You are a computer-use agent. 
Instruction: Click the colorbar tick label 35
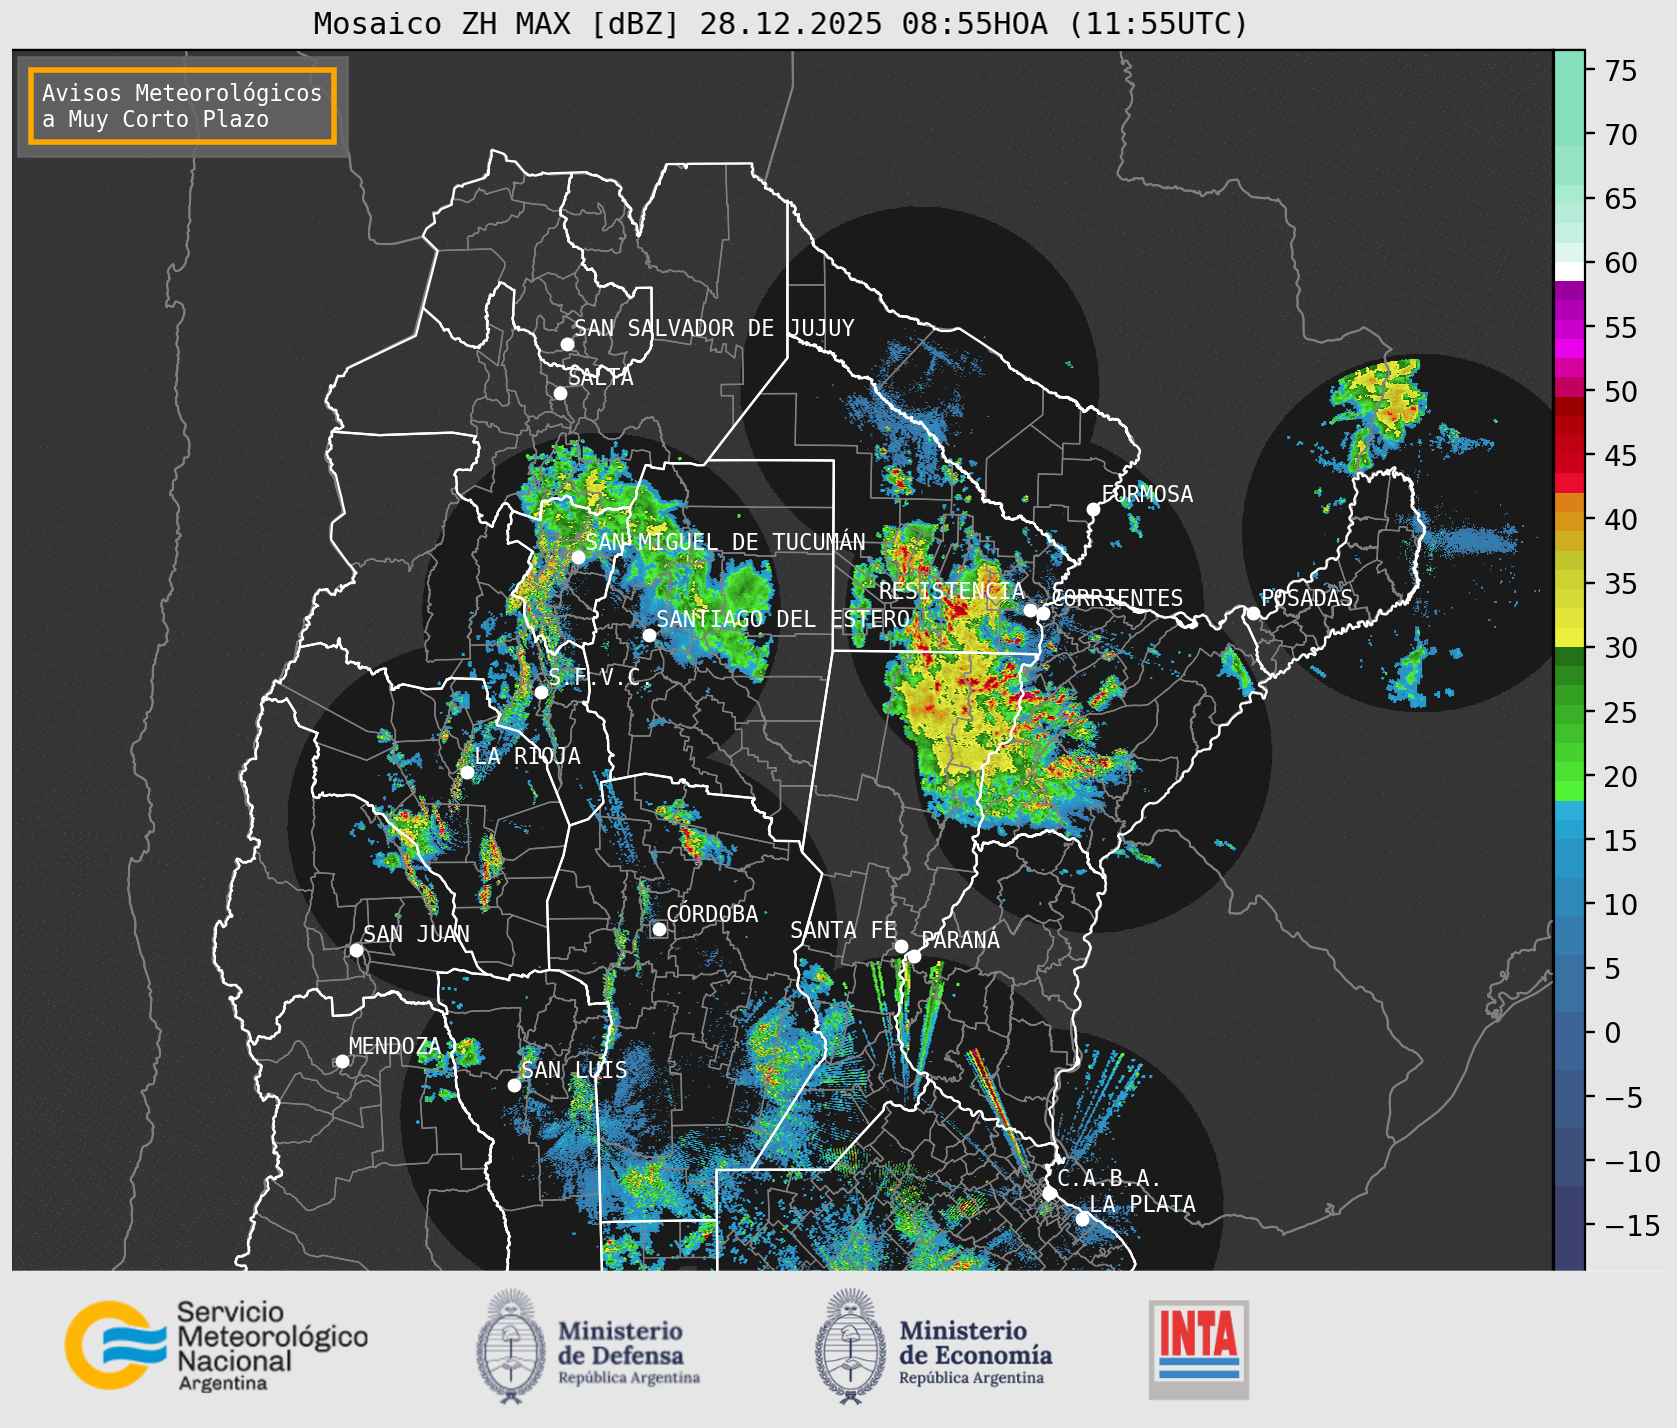(1621, 583)
